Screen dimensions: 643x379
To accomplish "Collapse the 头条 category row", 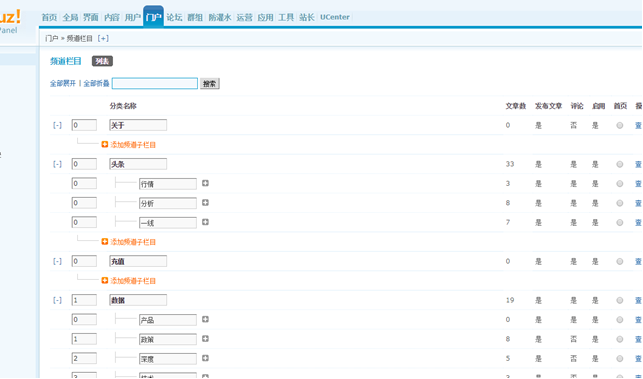I will pos(57,164).
